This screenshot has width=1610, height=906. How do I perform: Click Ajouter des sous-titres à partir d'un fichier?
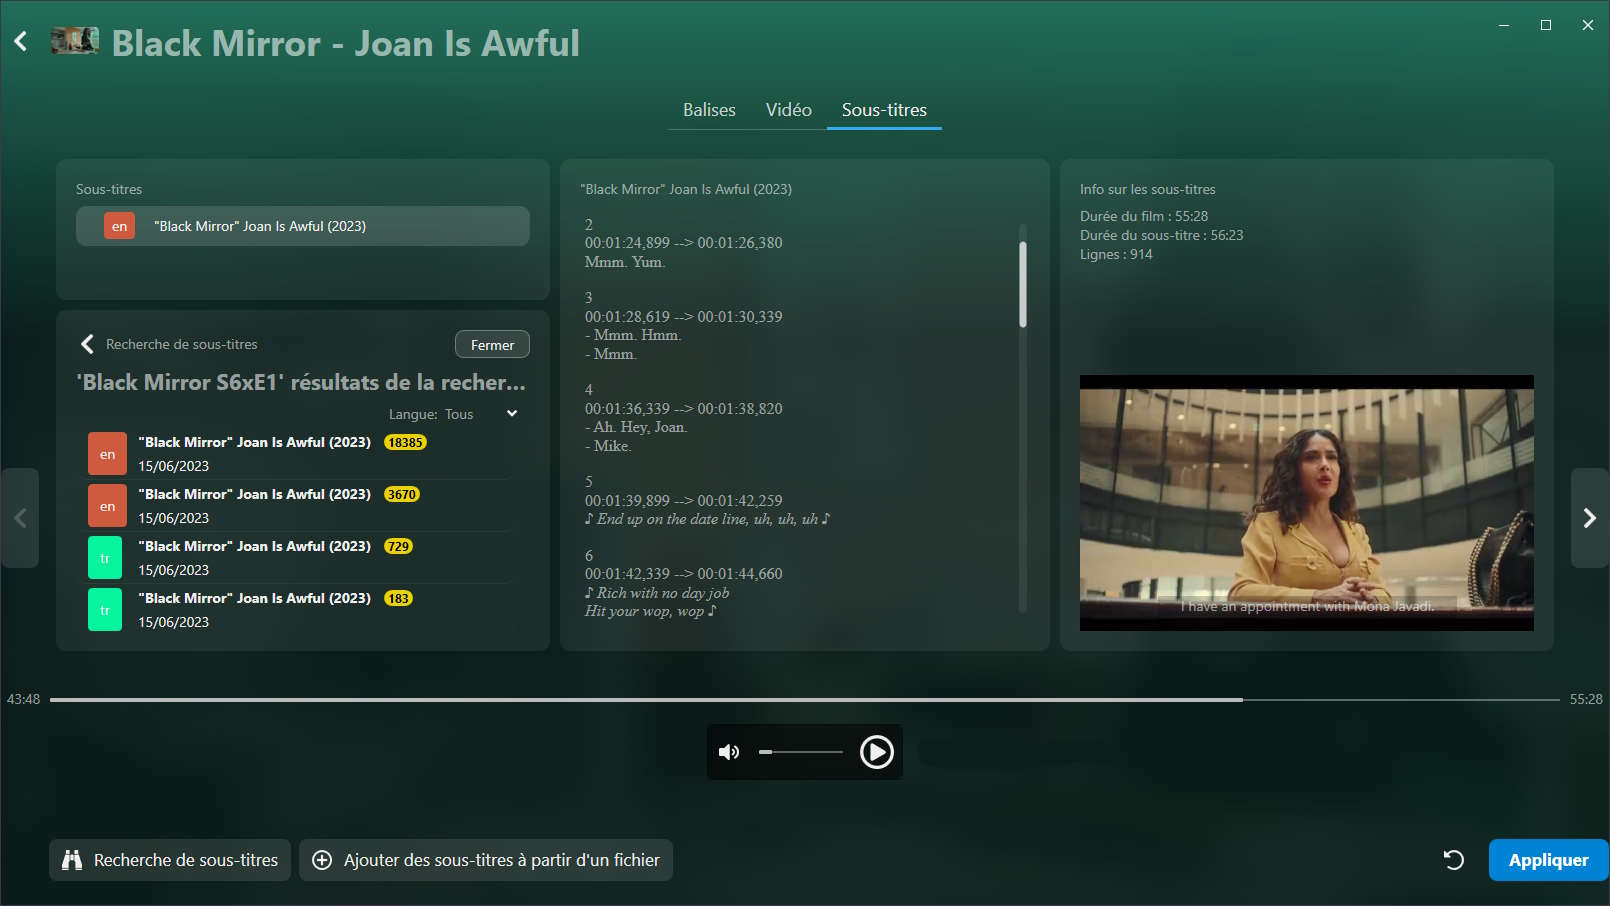point(486,860)
